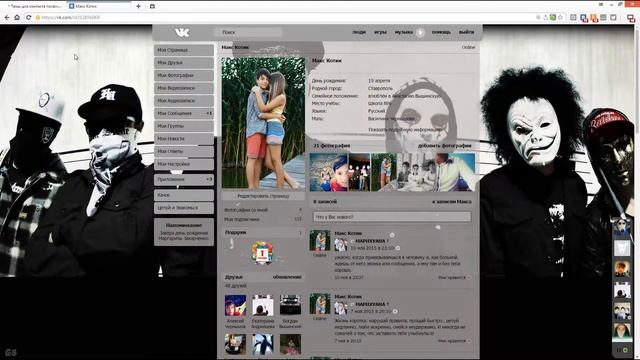Open Мои Сообщения with the +1 counter
This screenshot has height=360, width=640.
tap(184, 113)
